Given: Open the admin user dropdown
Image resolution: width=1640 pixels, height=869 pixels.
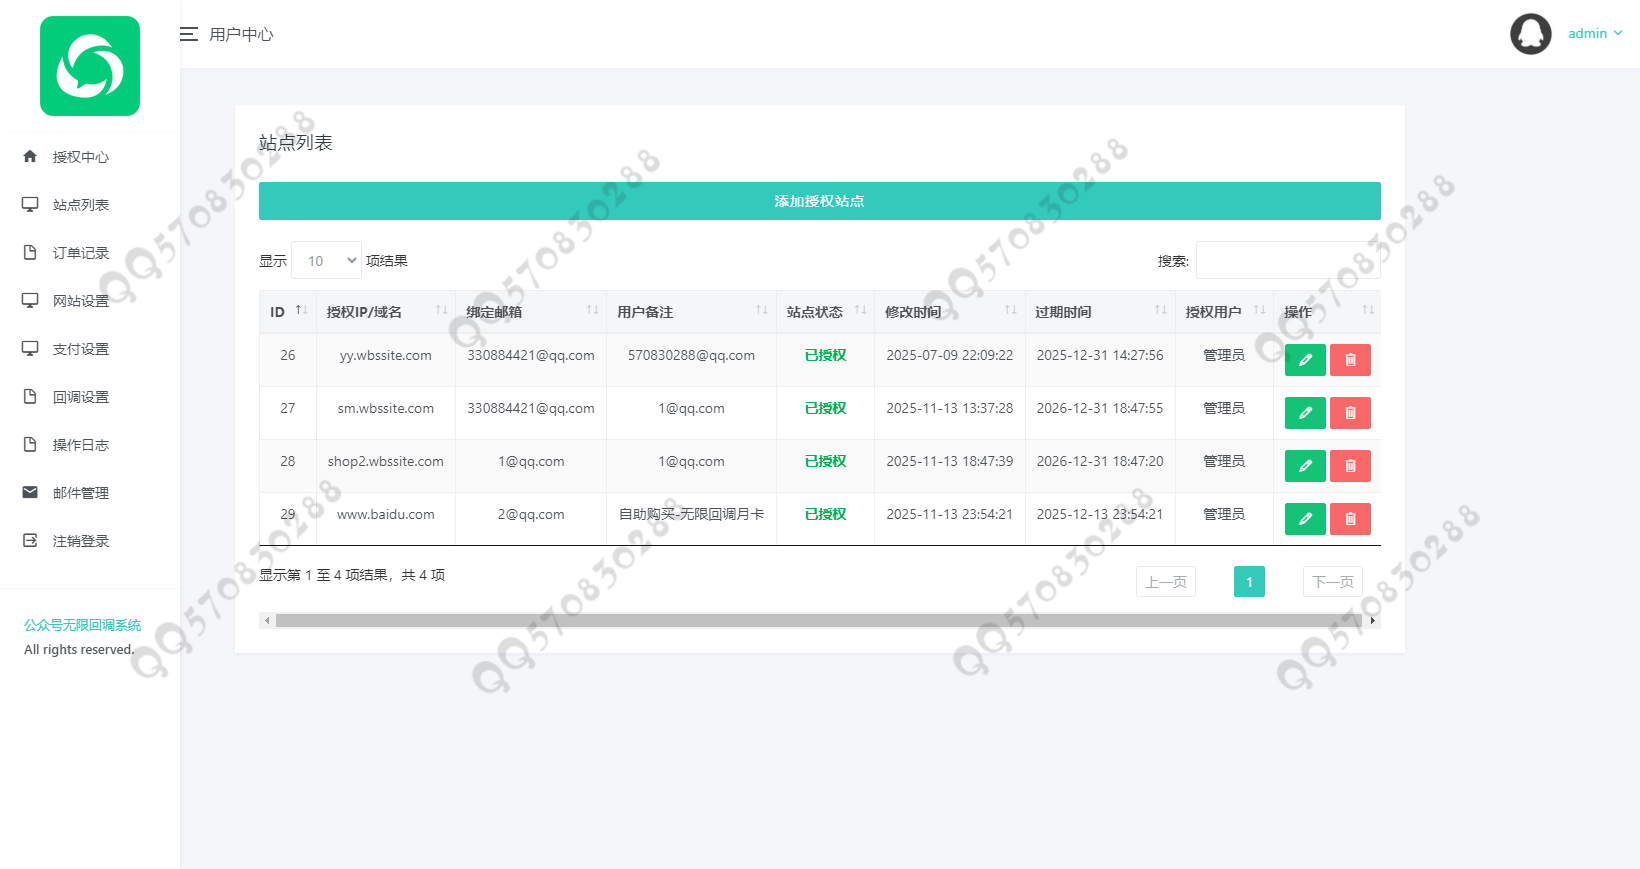Looking at the screenshot, I should [1595, 34].
